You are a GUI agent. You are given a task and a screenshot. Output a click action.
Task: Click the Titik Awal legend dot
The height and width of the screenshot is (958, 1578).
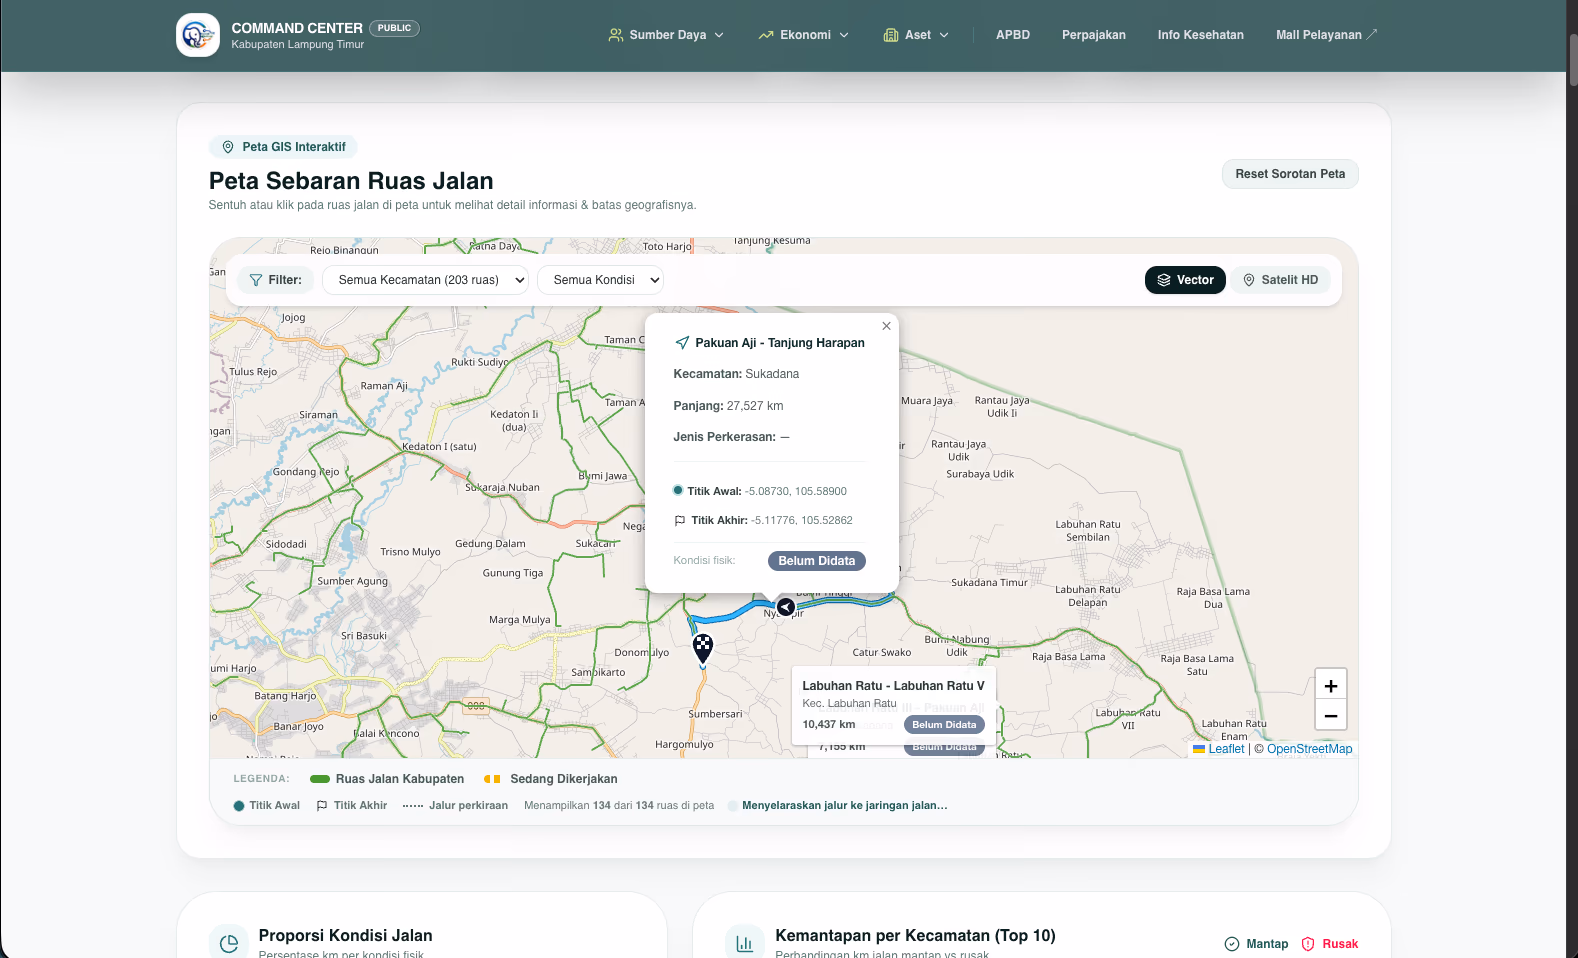coord(239,806)
